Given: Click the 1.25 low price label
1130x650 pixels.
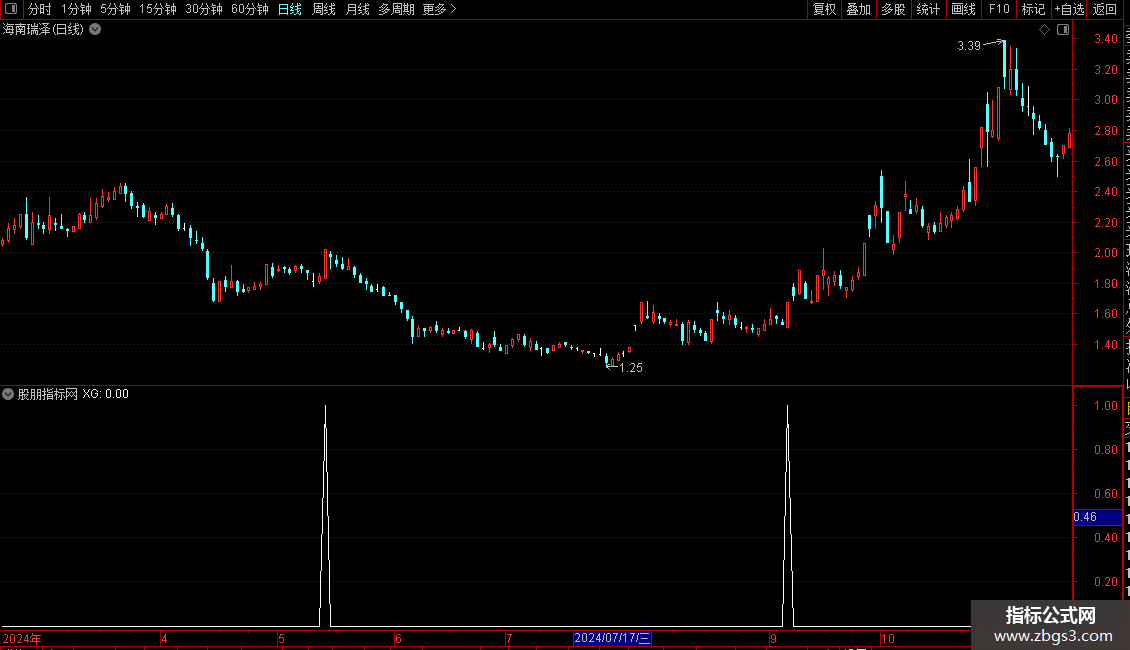Looking at the screenshot, I should (x=631, y=368).
